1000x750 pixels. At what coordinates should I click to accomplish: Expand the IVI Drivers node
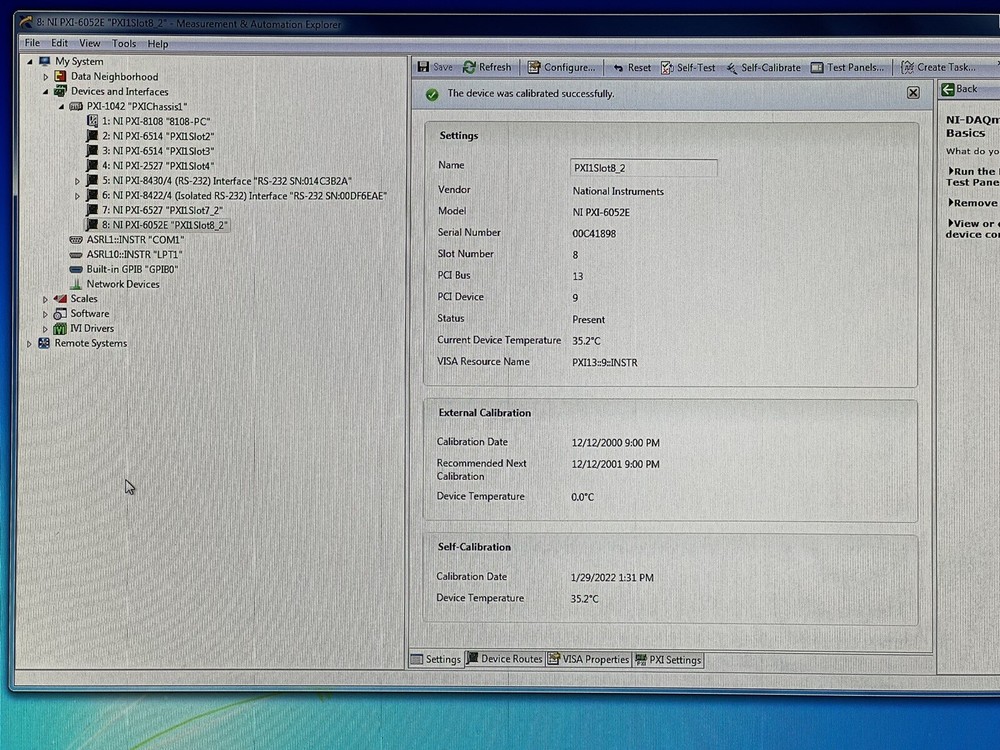(x=45, y=329)
